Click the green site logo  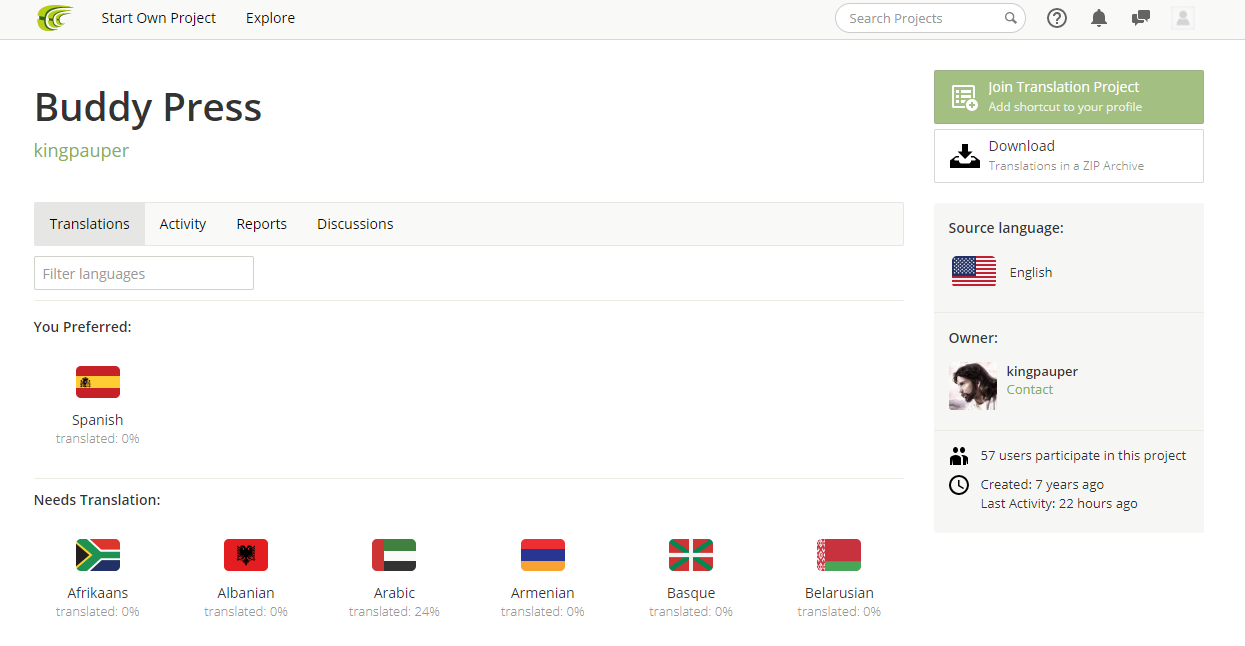pos(55,18)
